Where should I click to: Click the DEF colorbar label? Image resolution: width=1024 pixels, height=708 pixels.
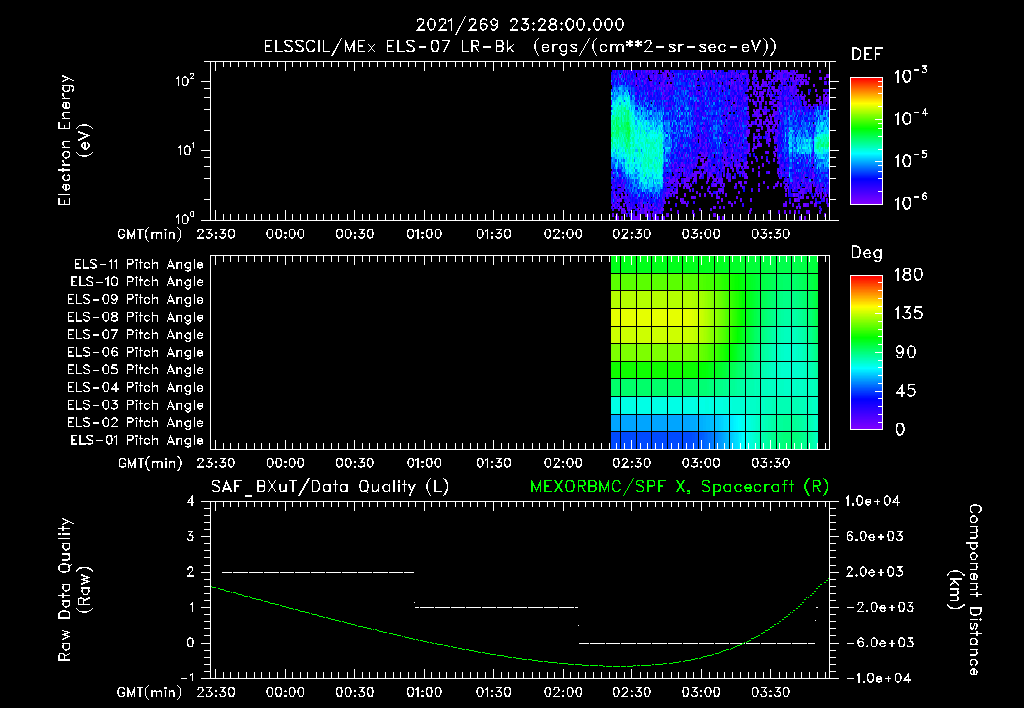click(866, 55)
